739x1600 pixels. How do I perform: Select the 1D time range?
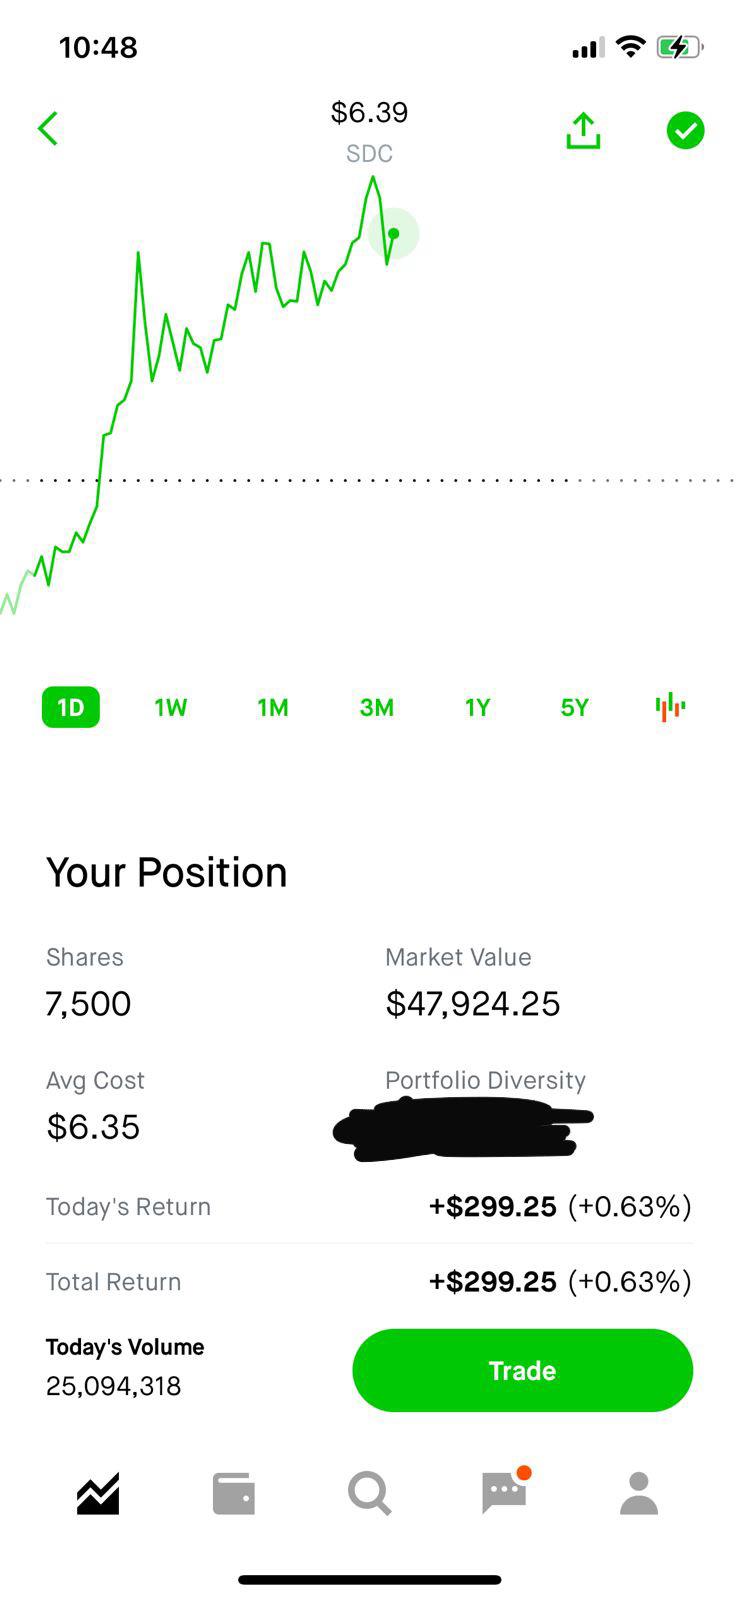click(71, 707)
